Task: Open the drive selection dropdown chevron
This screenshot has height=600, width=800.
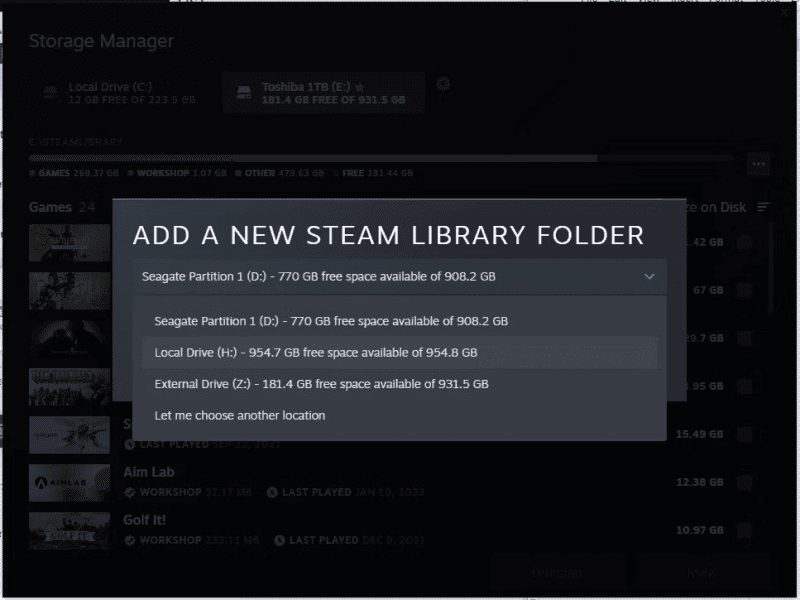Action: pyautogui.click(x=649, y=277)
